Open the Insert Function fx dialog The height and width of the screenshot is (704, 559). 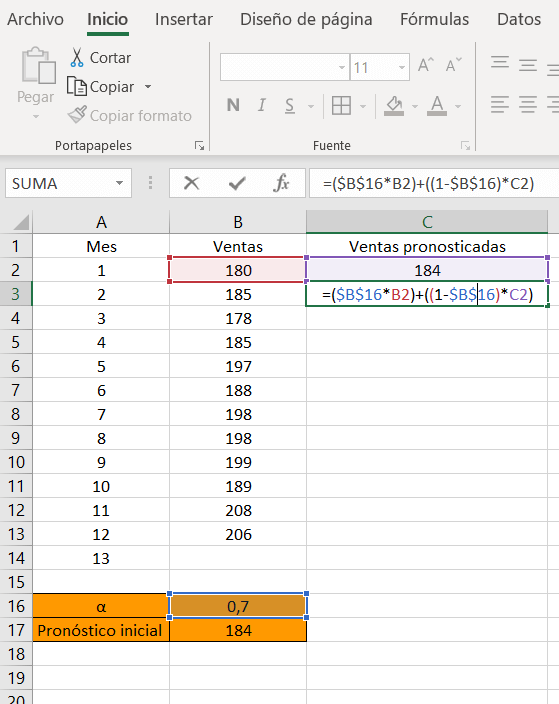coord(282,183)
